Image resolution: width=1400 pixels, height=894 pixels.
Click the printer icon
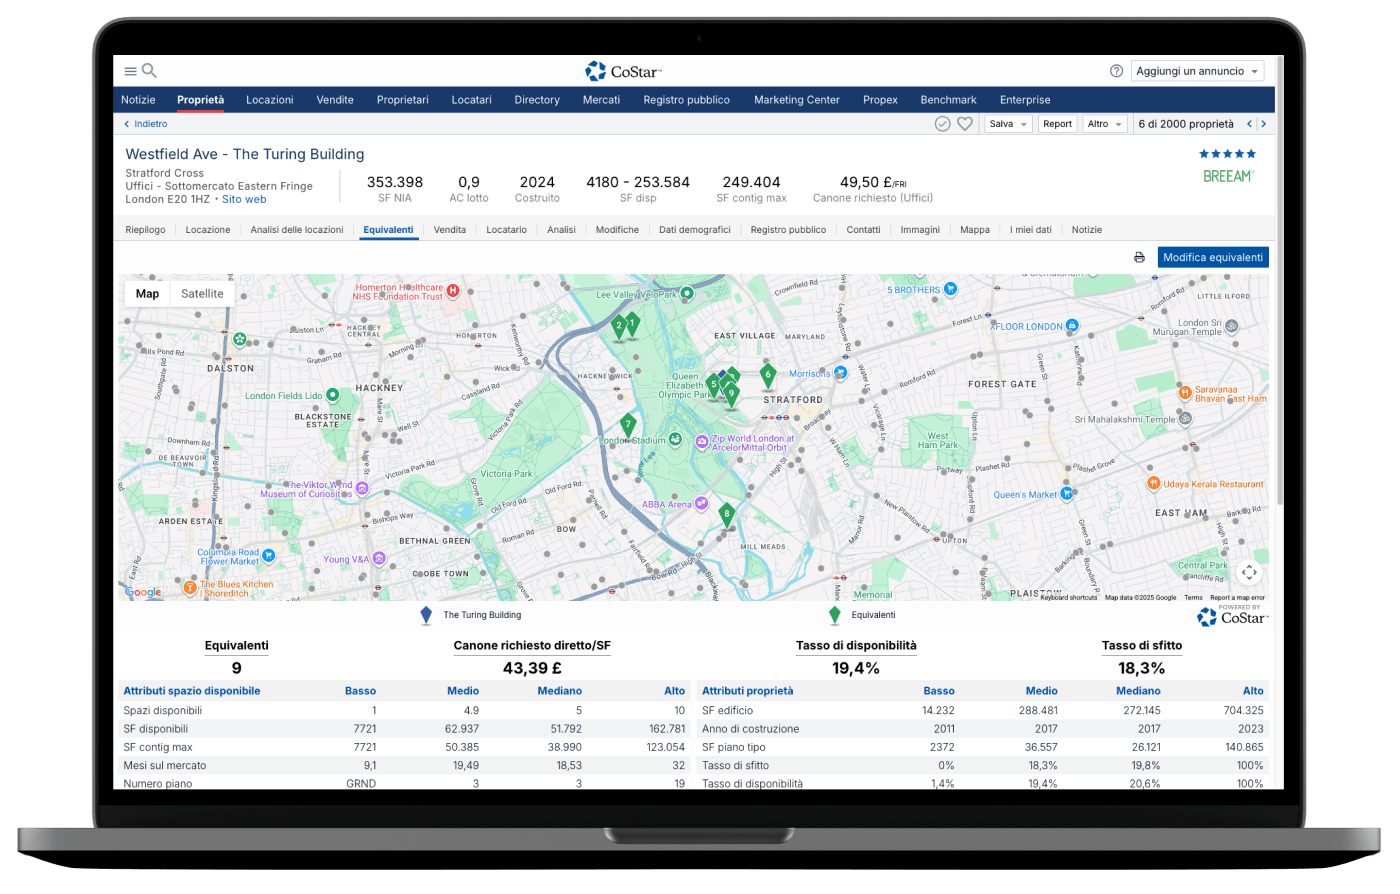1139,258
